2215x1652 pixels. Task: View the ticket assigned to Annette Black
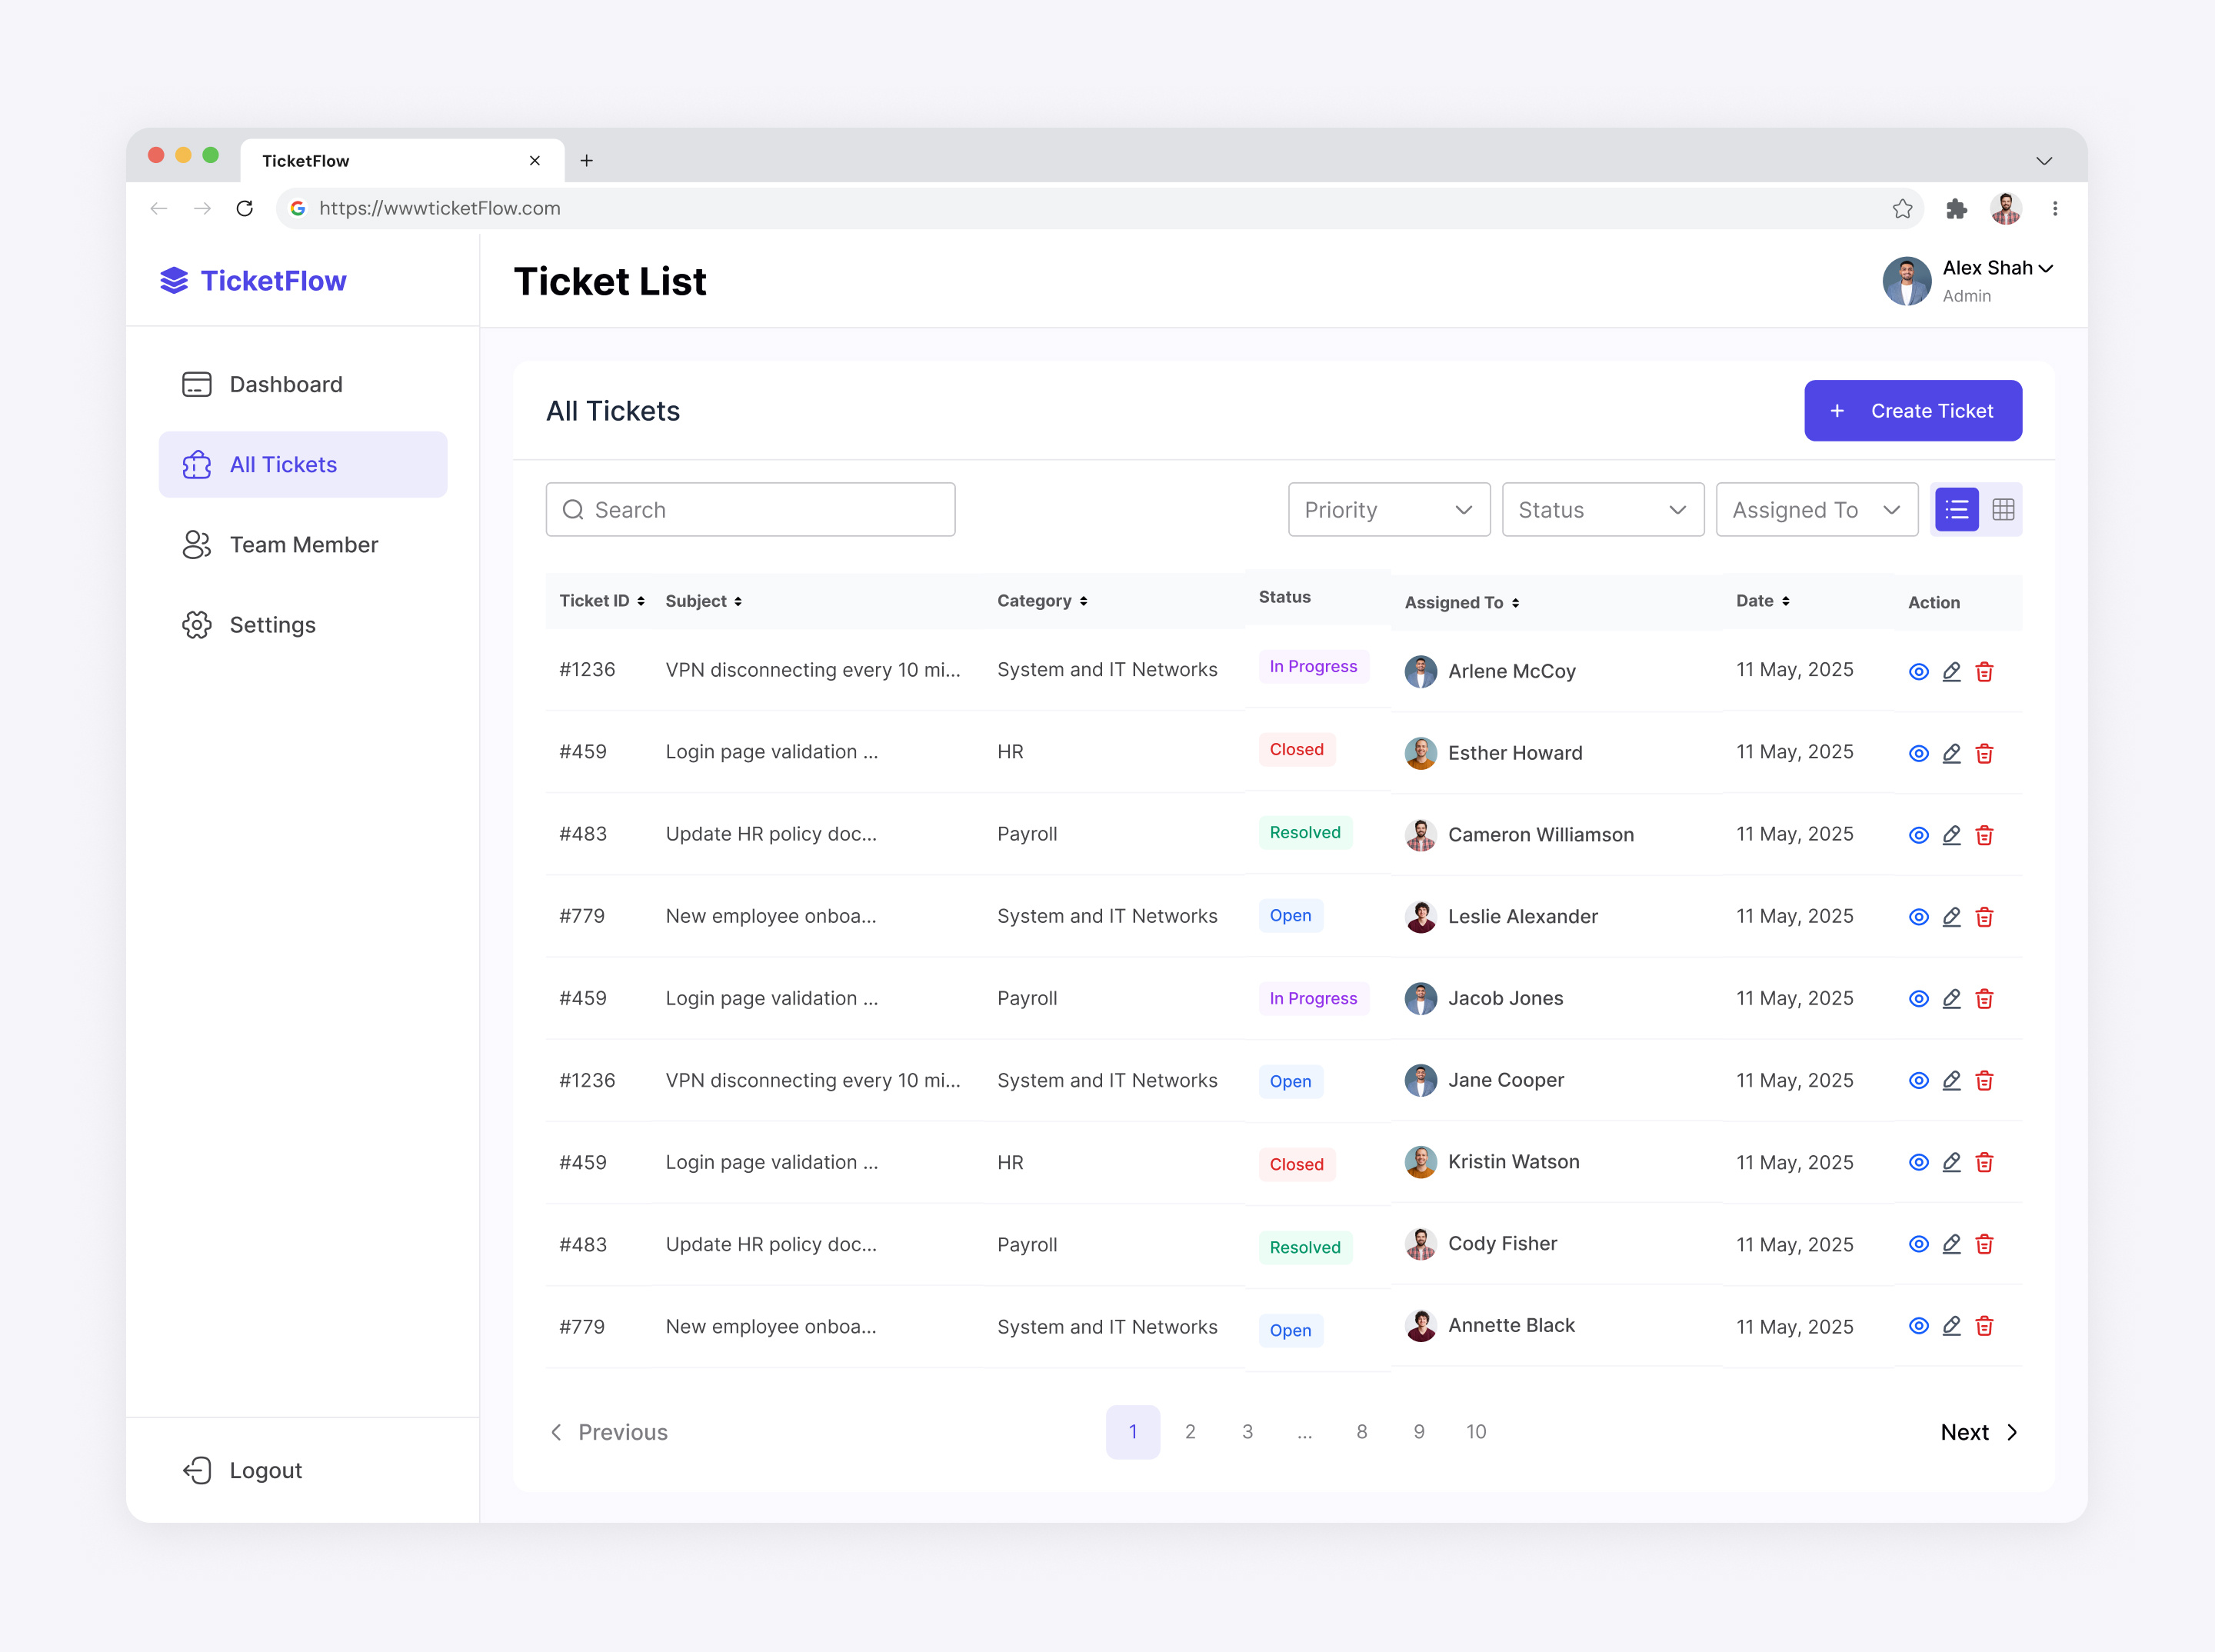tap(1918, 1326)
